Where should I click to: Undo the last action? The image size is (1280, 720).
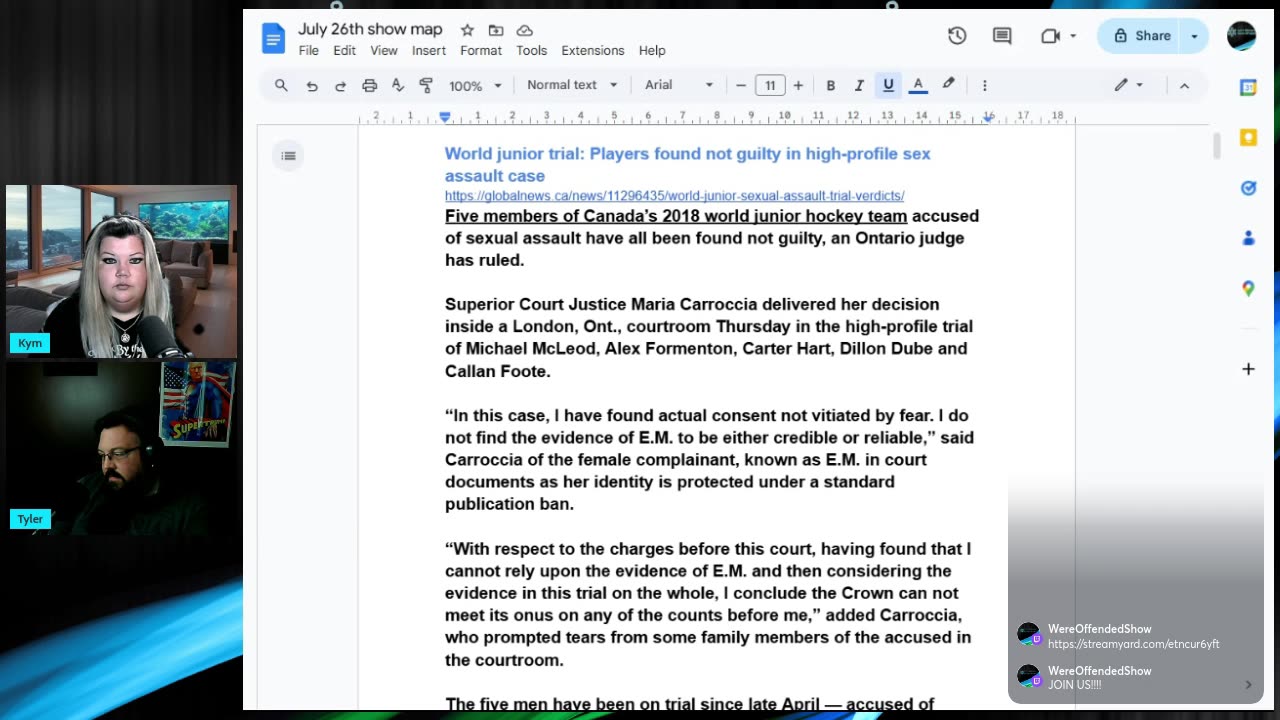(312, 85)
